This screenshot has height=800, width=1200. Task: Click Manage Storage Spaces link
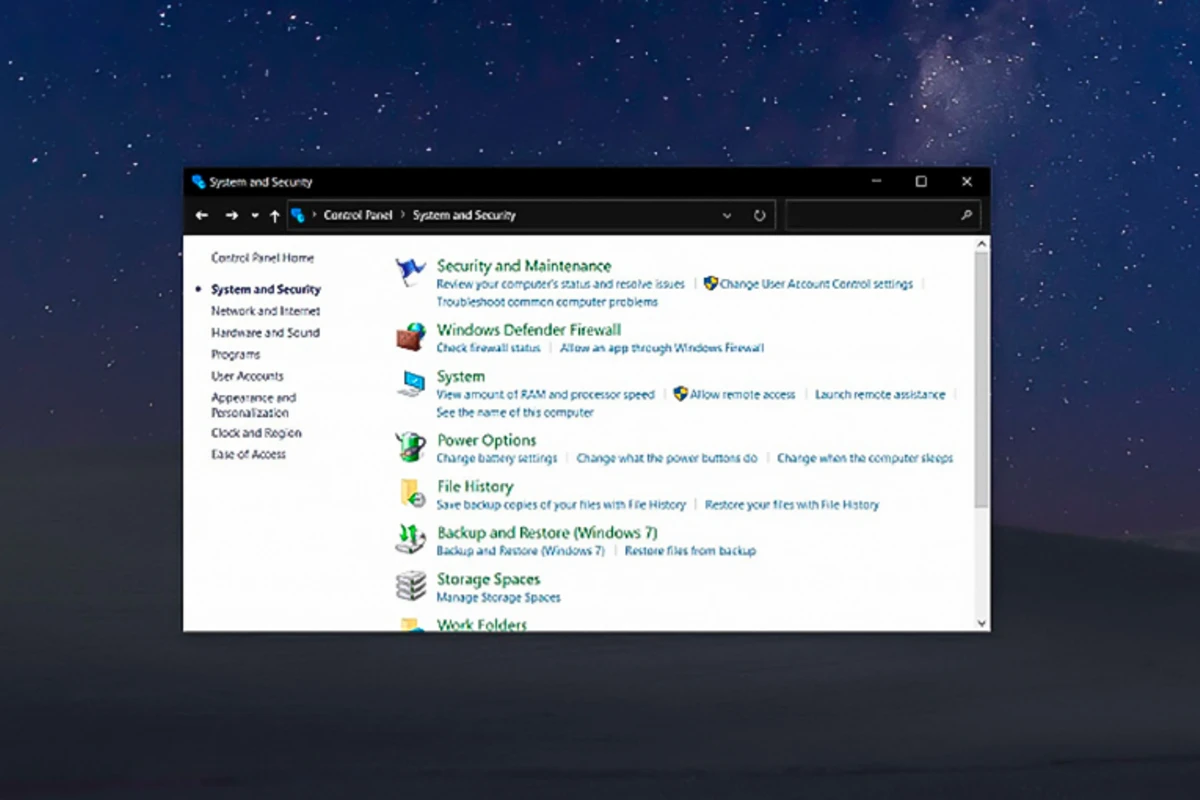(x=498, y=598)
